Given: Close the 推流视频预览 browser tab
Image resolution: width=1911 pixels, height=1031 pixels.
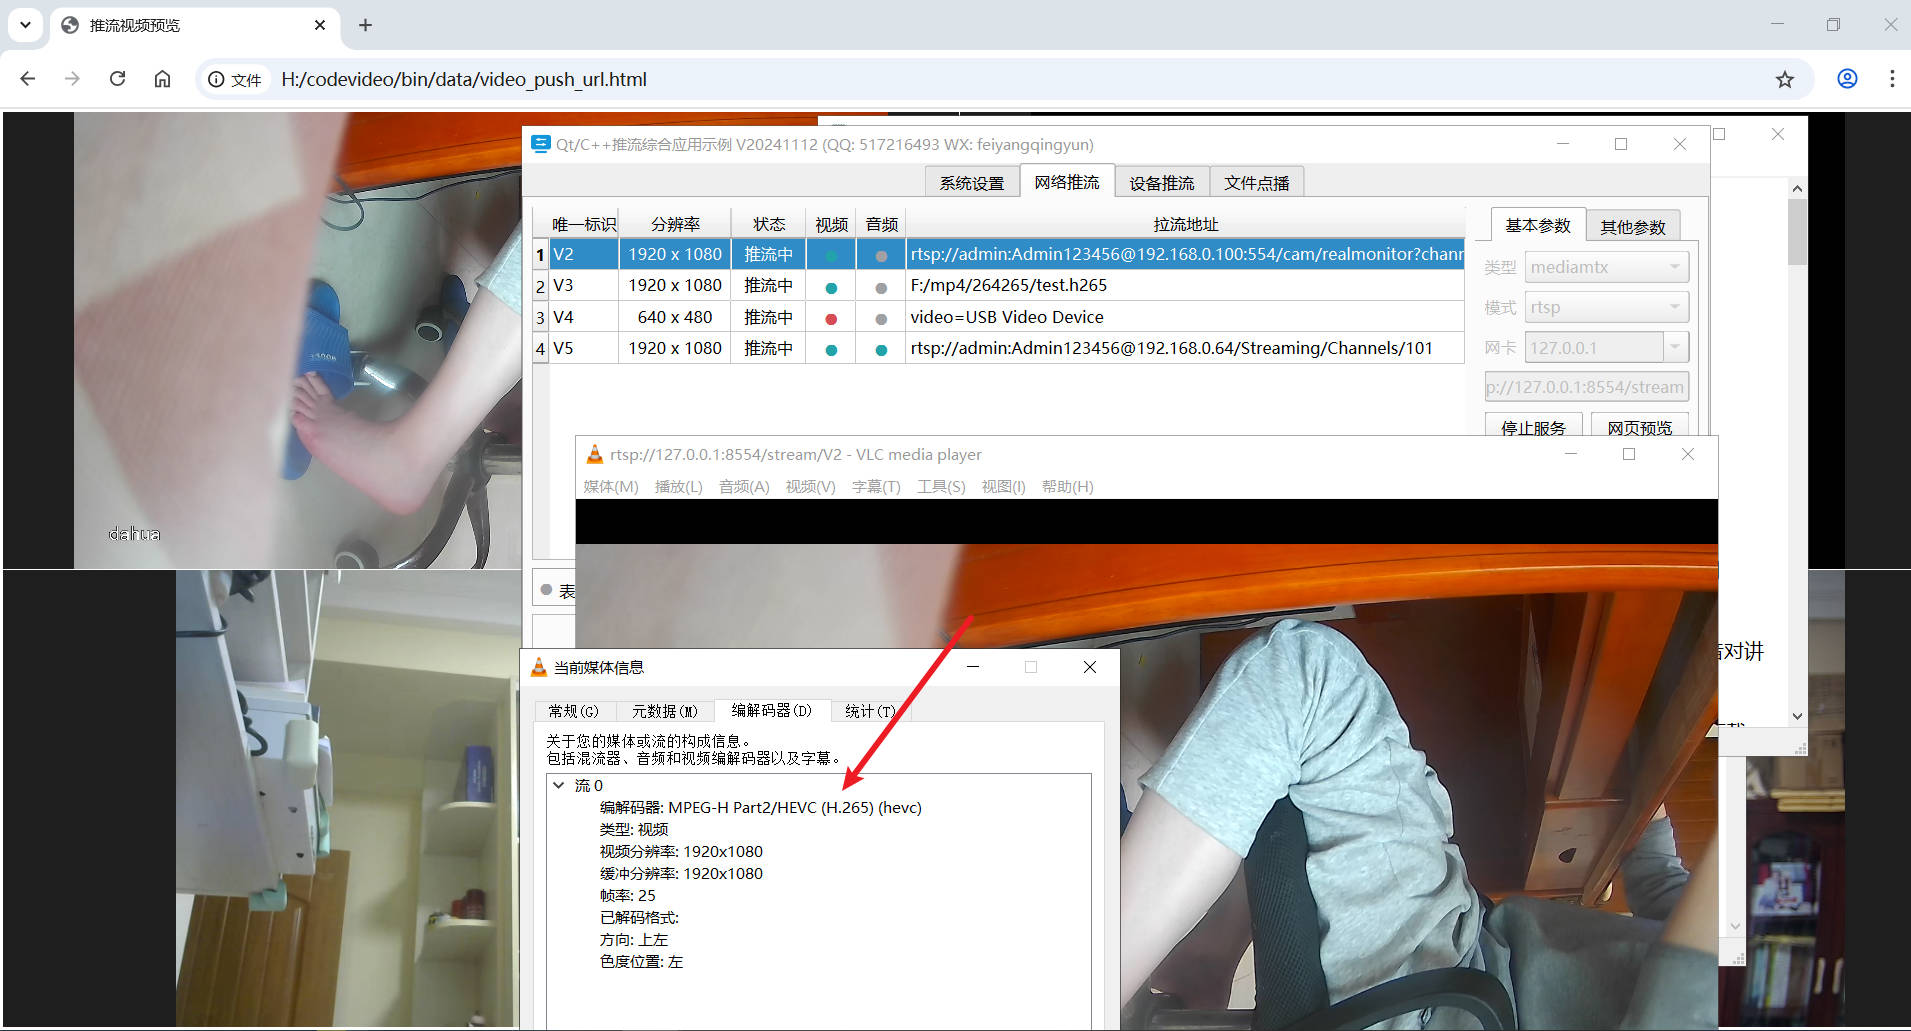Looking at the screenshot, I should 320,25.
